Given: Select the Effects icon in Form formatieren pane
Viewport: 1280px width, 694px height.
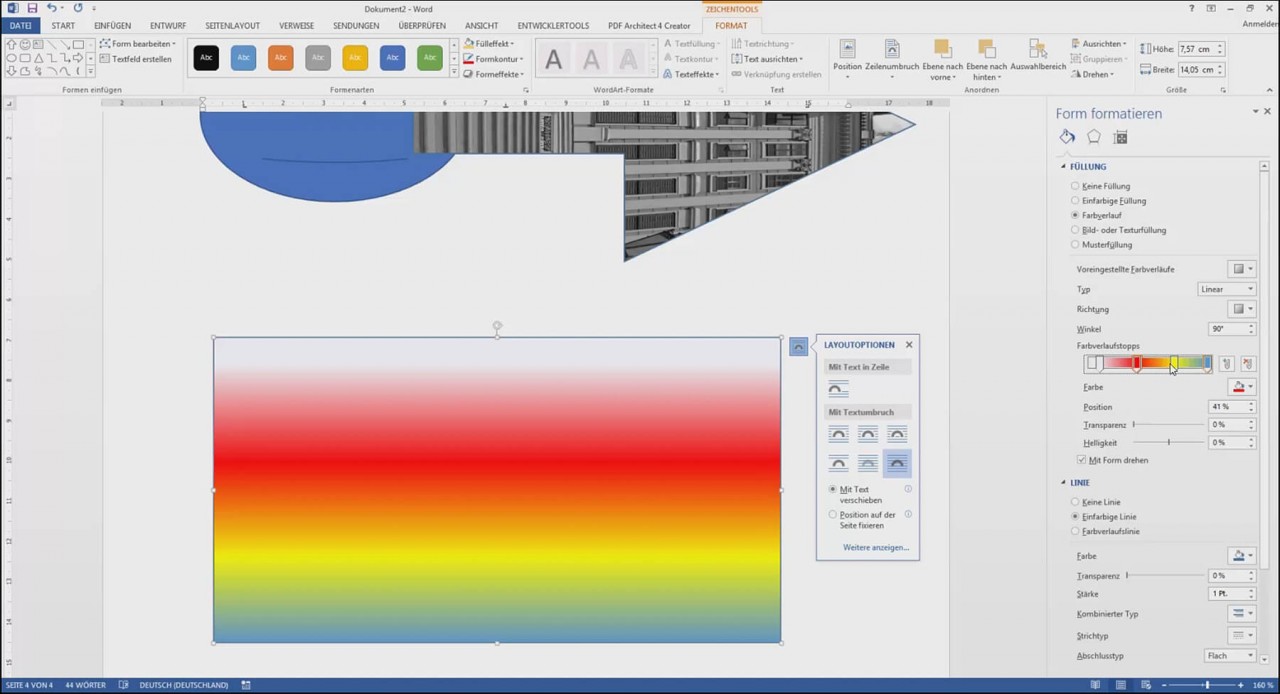Looking at the screenshot, I should pos(1093,137).
